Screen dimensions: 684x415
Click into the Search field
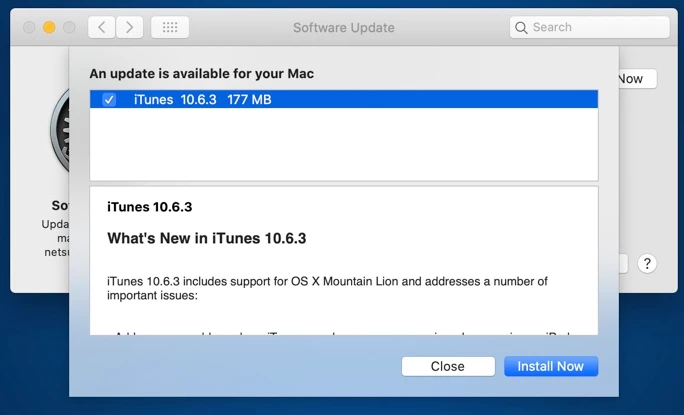click(589, 27)
